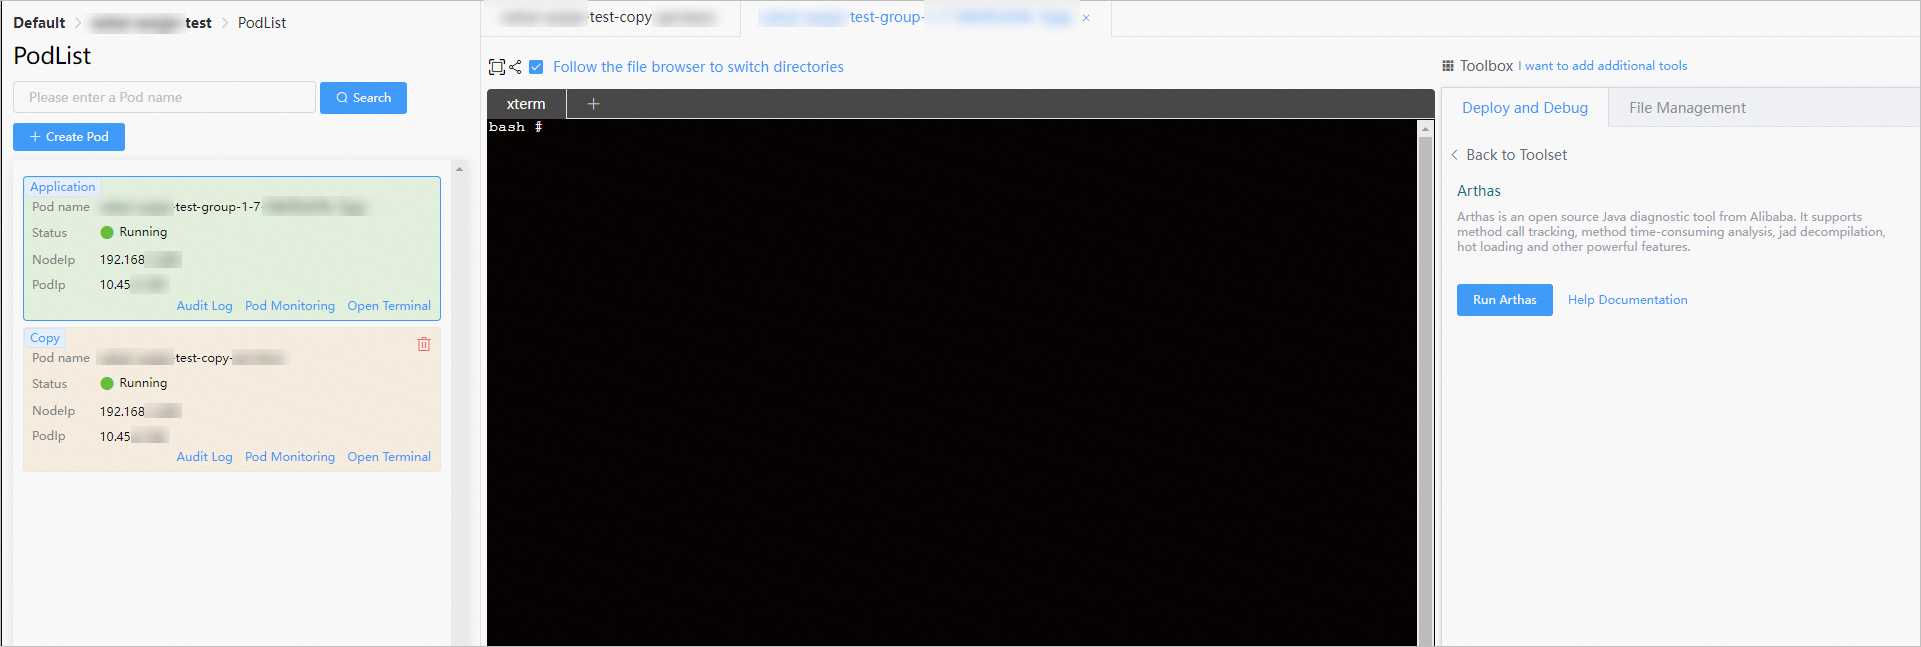
Task: Go Back to Toolset
Action: (1516, 155)
